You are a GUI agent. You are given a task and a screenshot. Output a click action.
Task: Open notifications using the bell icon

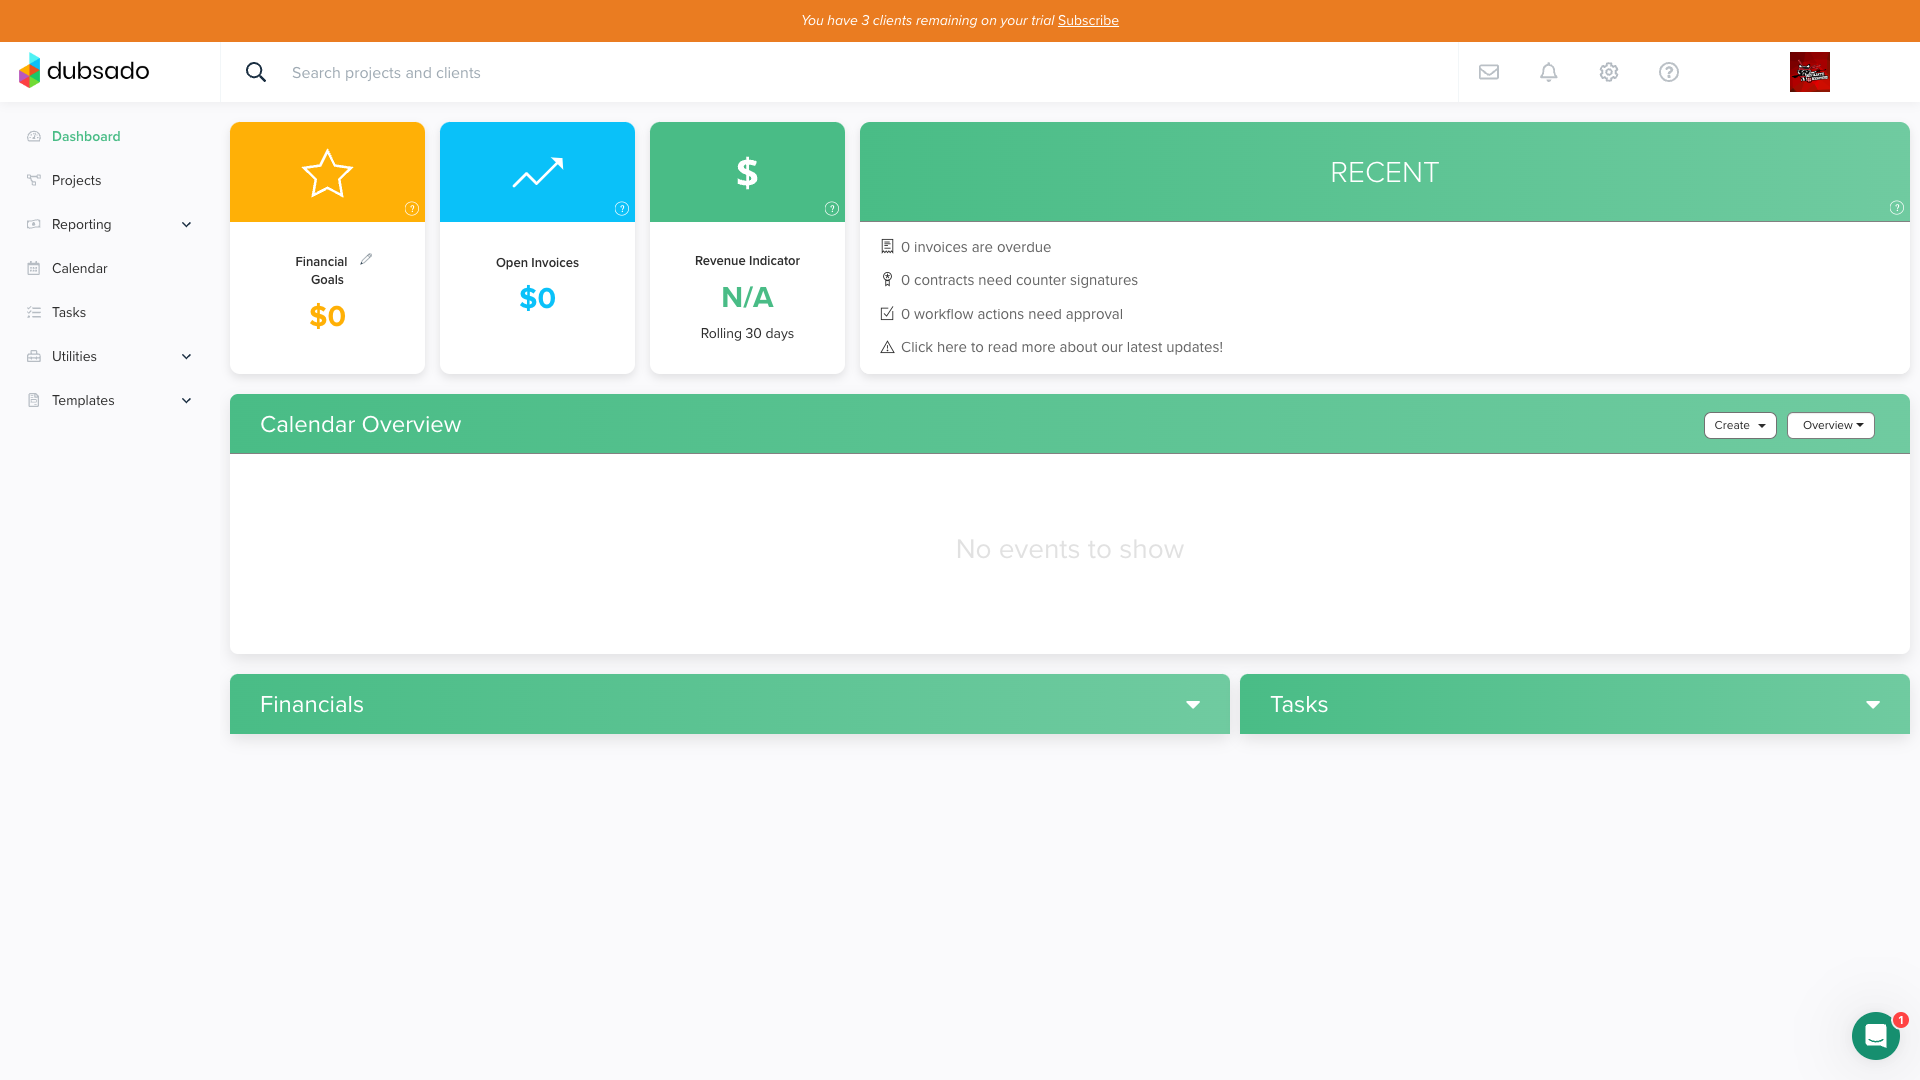tap(1548, 72)
